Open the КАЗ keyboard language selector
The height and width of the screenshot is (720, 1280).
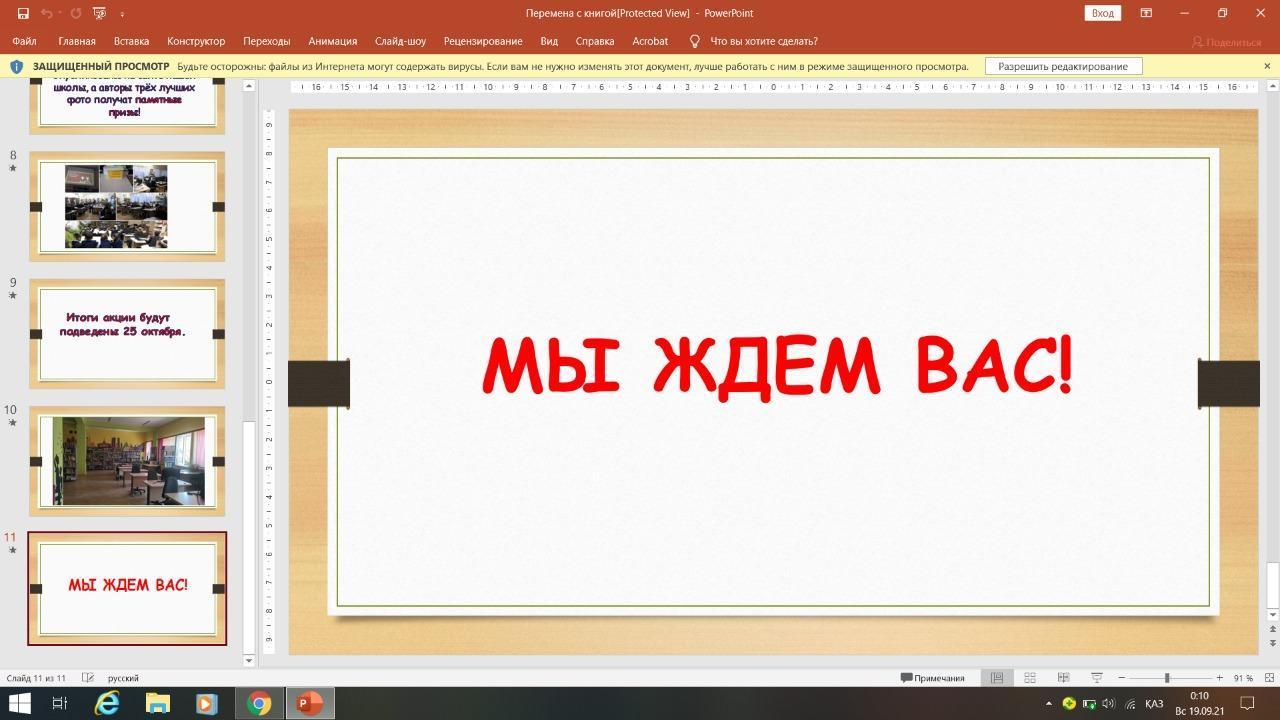tap(1153, 704)
